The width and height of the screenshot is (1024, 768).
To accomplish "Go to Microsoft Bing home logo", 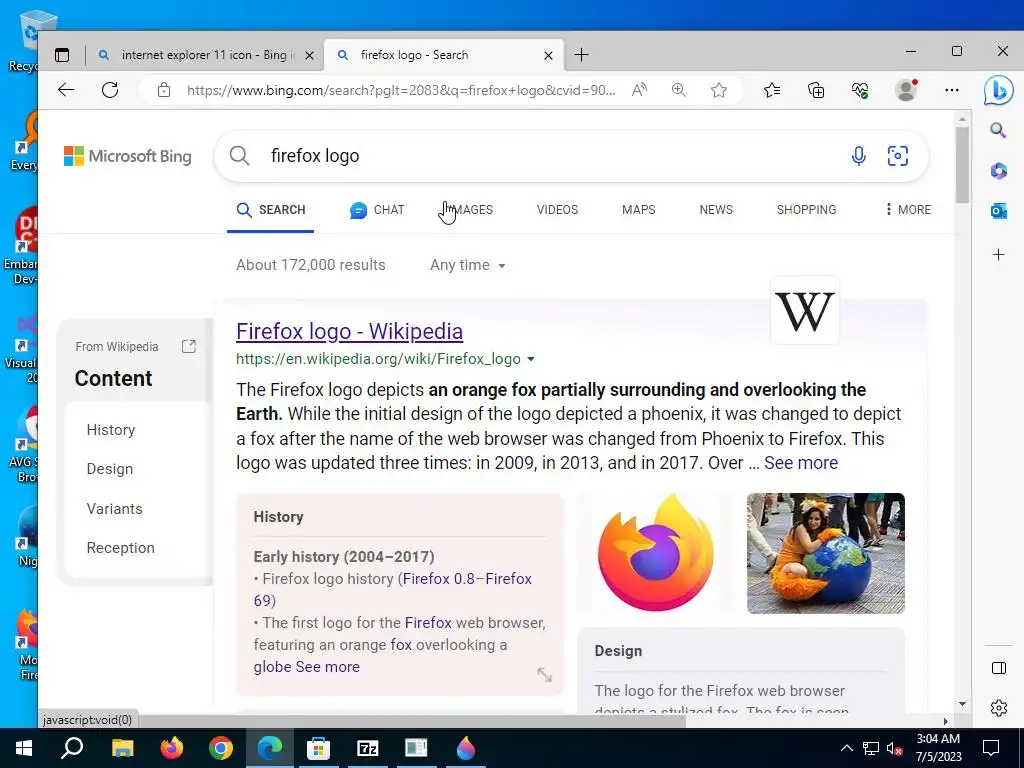I will (x=127, y=156).
